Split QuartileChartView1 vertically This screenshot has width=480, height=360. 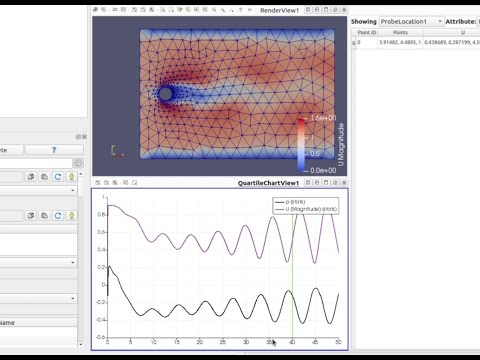pos(317,183)
